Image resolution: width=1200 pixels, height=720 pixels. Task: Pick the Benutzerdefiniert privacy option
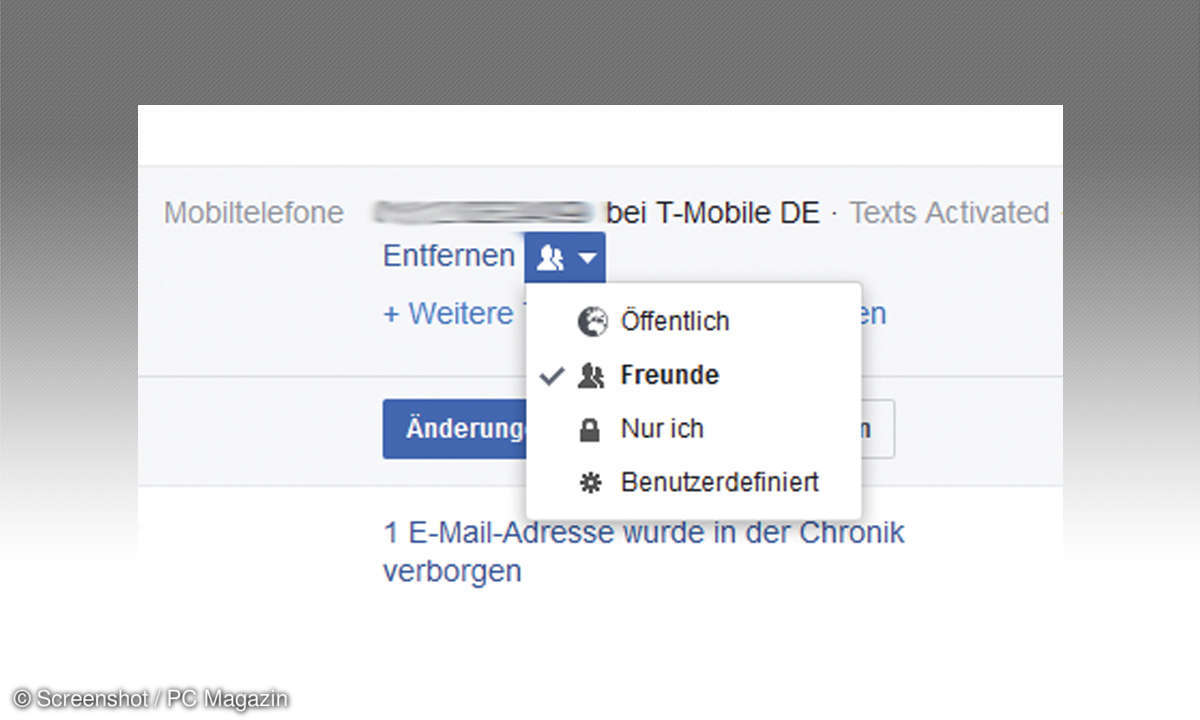coord(694,482)
